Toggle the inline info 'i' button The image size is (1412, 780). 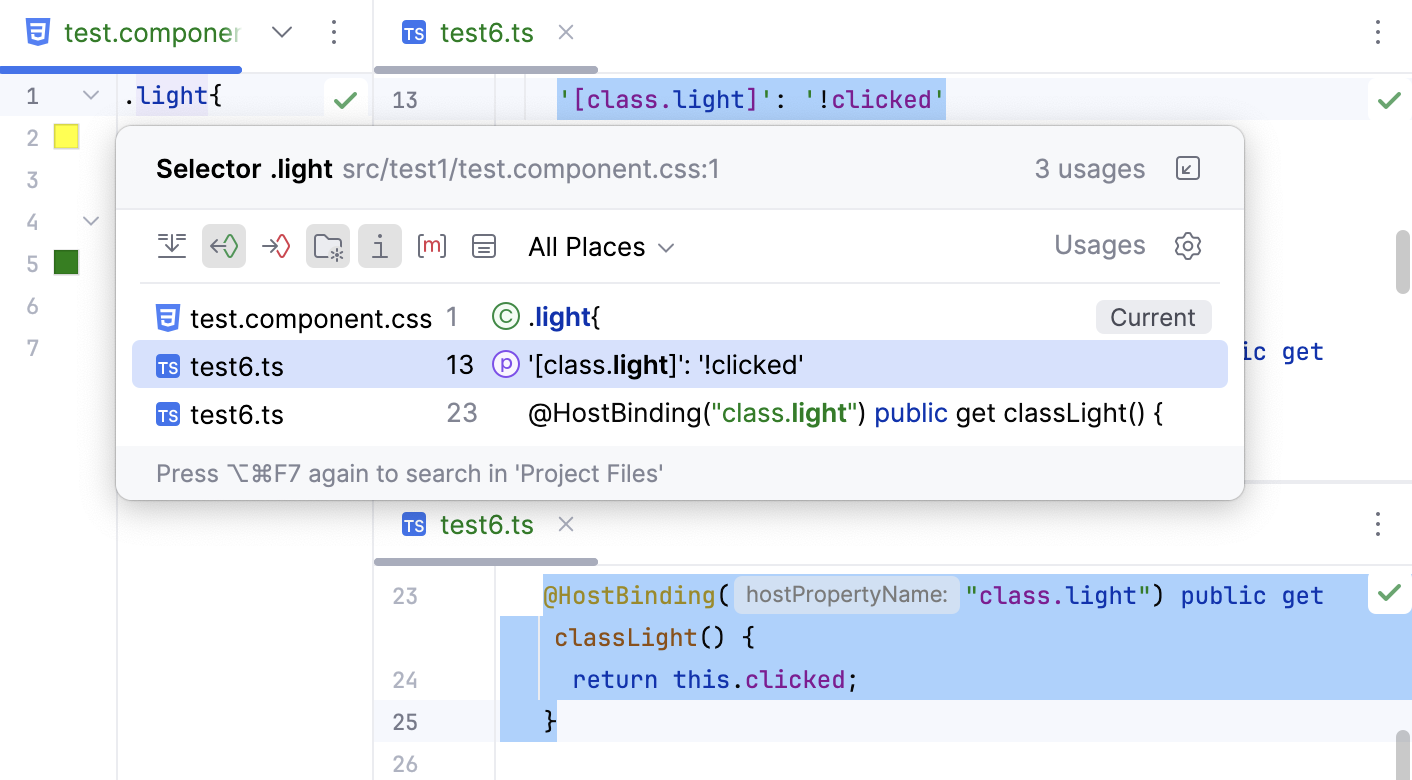click(x=380, y=246)
